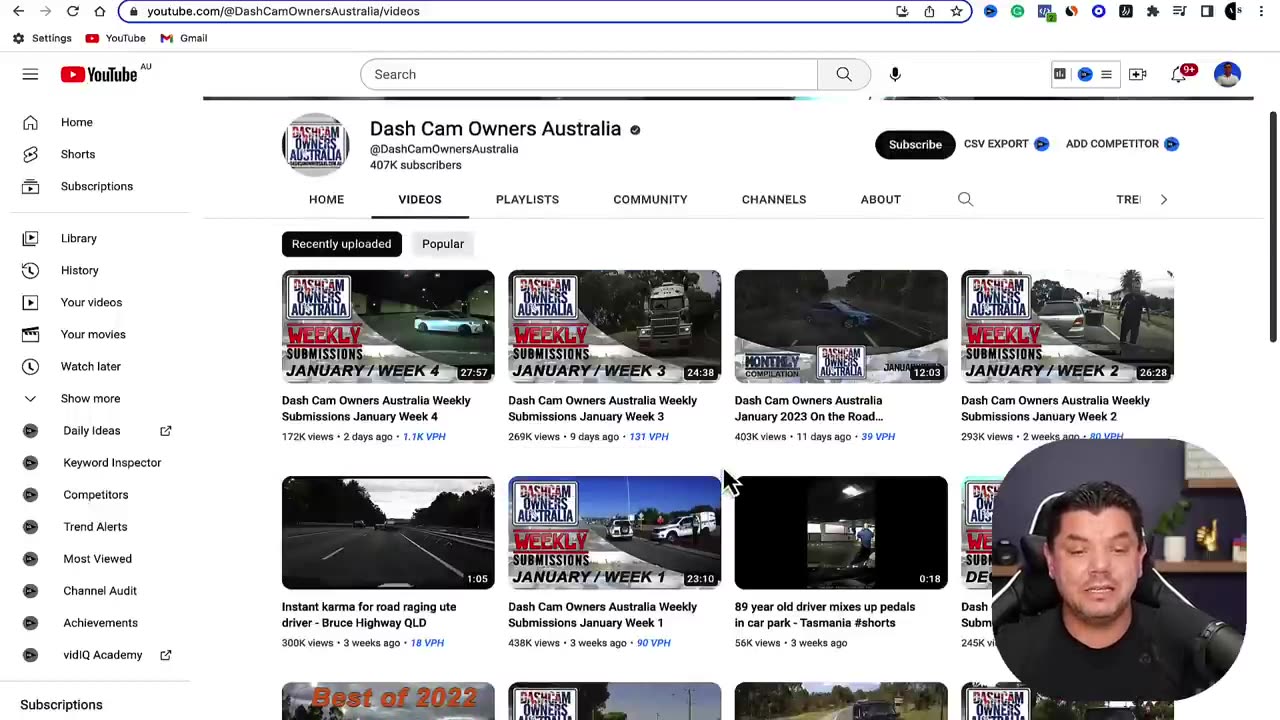Open vidIQ Channel Audit
Screen dimensions: 1280x720
(x=100, y=590)
